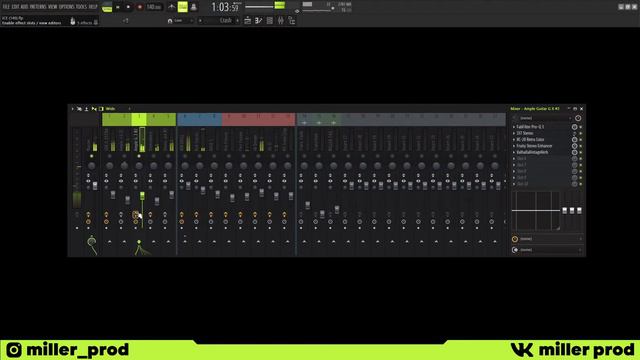Screen dimensions: 640x360
Task: Open the ValhallaVintageVerb effect
Action: (x=532, y=152)
